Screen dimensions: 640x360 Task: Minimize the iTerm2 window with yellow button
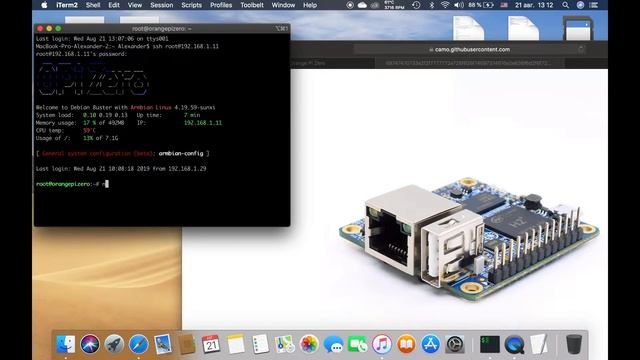49,29
